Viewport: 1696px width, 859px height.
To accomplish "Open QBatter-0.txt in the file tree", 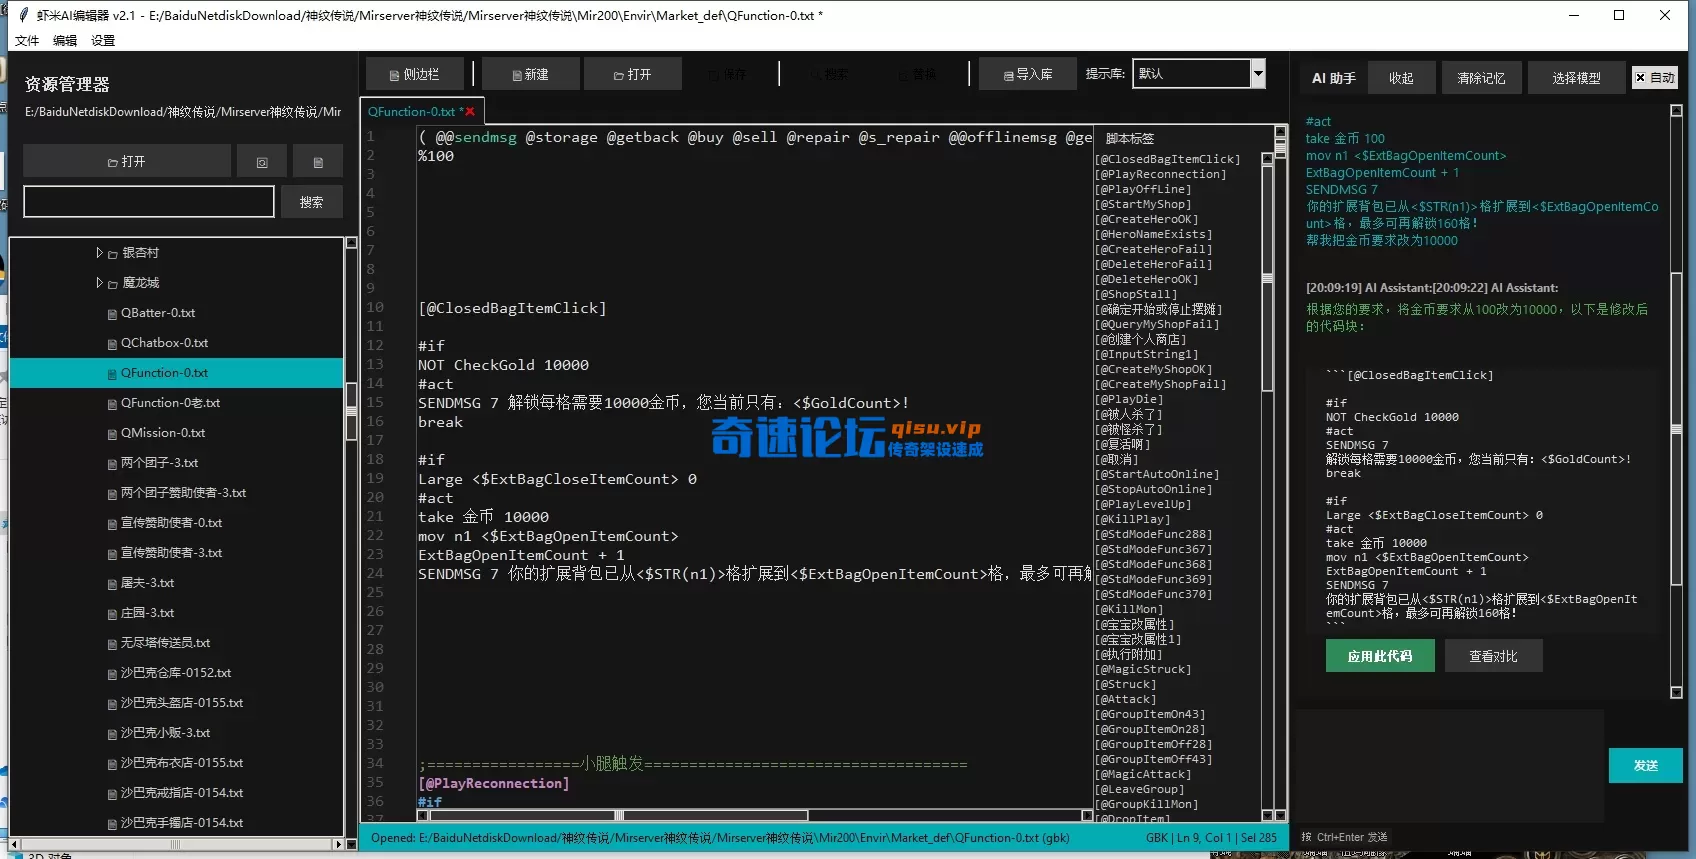I will pos(158,313).
